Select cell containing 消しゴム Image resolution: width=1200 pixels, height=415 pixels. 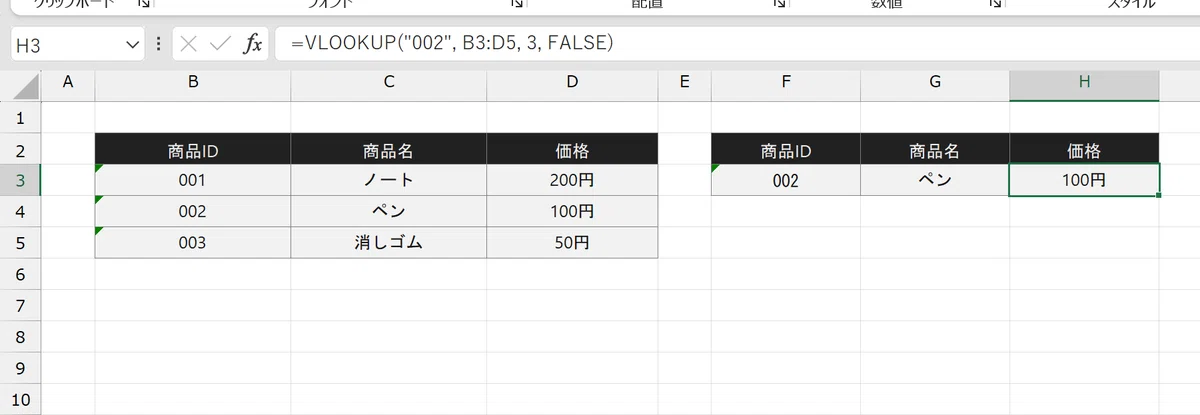[389, 243]
